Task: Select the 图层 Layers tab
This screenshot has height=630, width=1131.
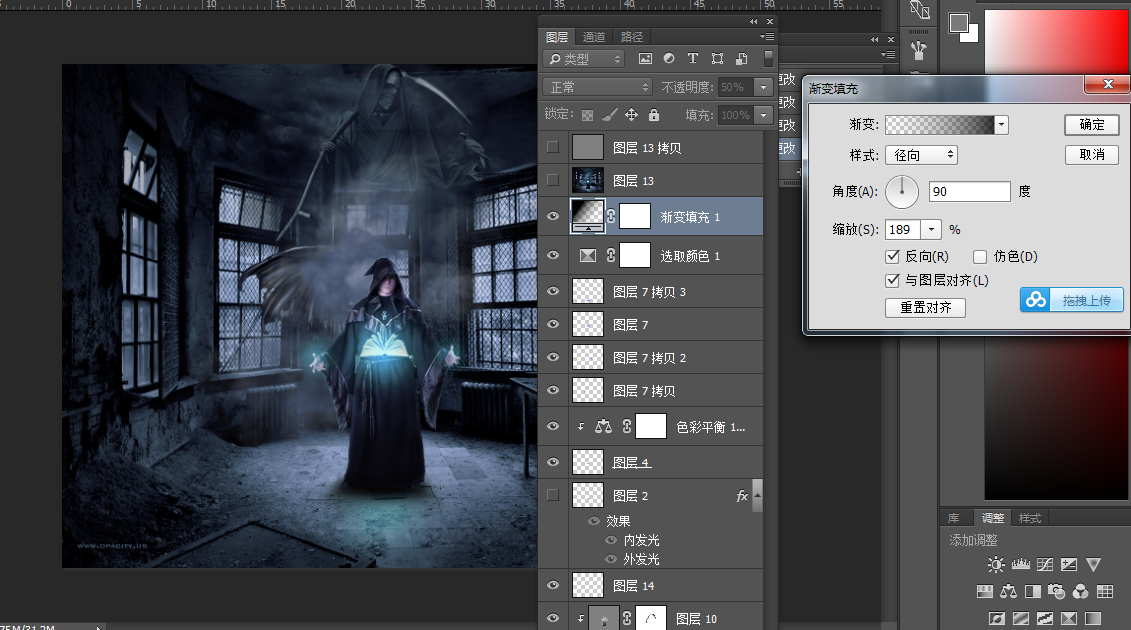Action: coord(557,37)
